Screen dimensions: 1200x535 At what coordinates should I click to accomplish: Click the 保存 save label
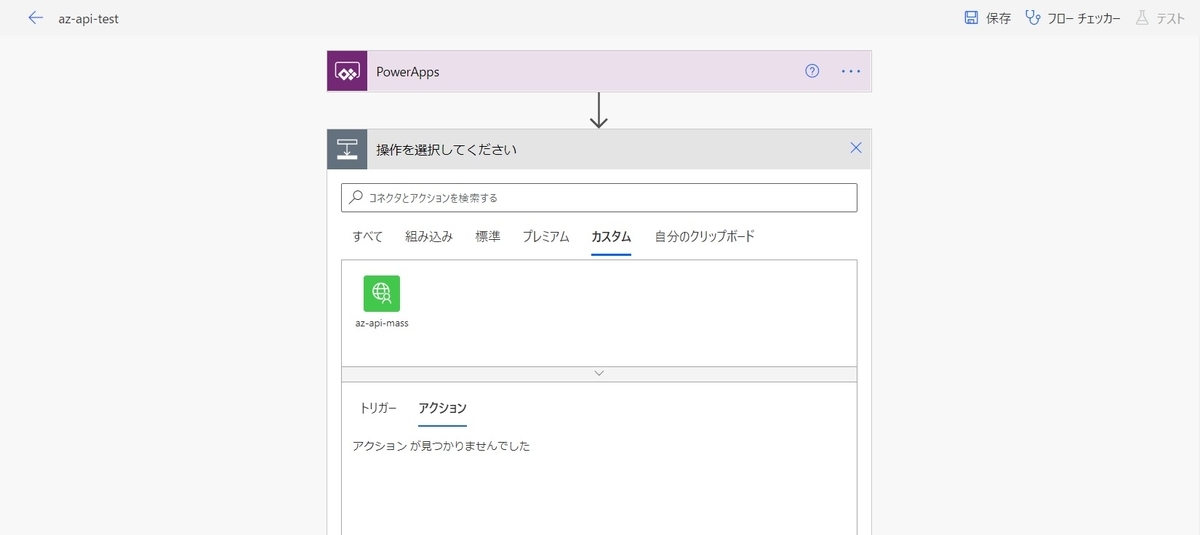pyautogui.click(x=998, y=18)
